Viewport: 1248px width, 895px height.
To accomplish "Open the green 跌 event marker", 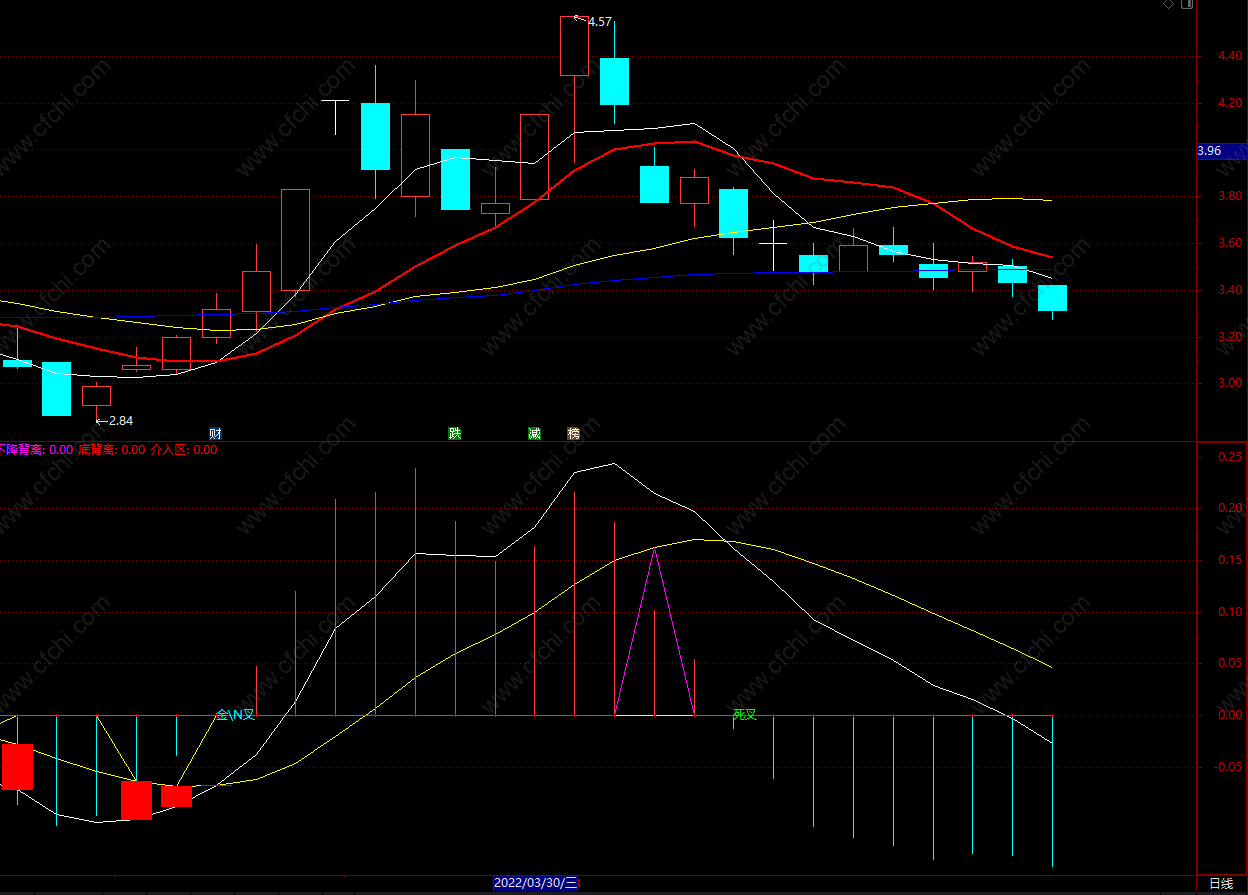I will [455, 433].
